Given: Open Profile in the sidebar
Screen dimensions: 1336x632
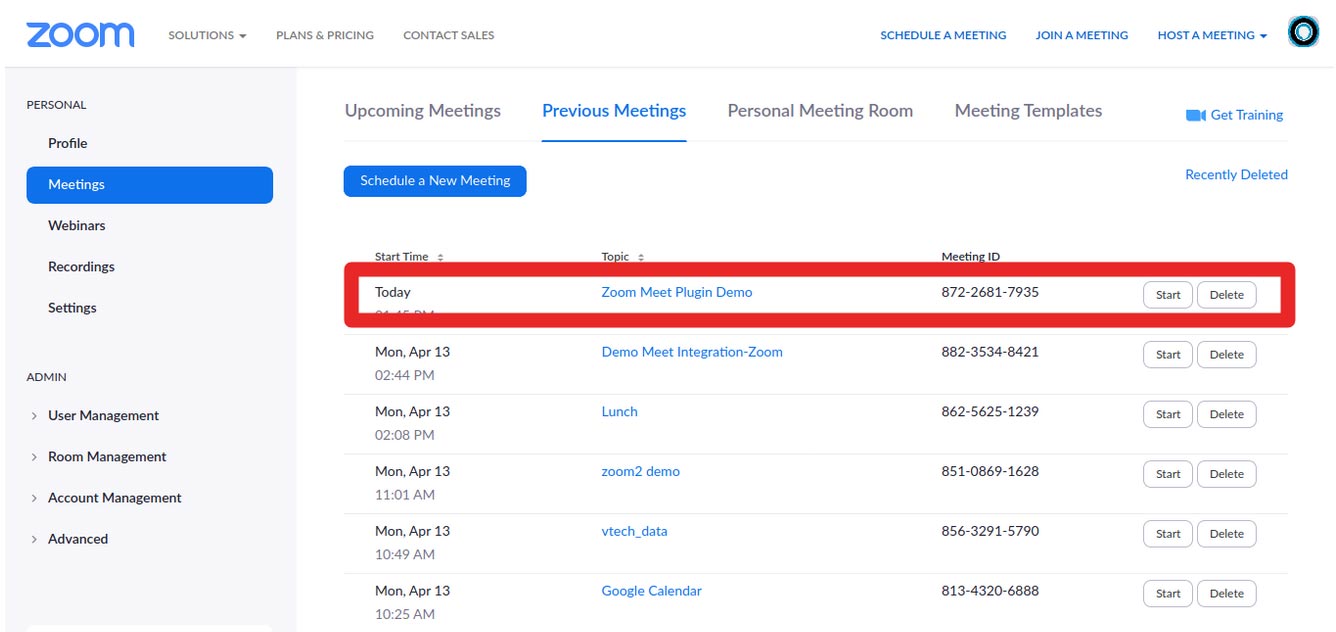Looking at the screenshot, I should pos(68,143).
